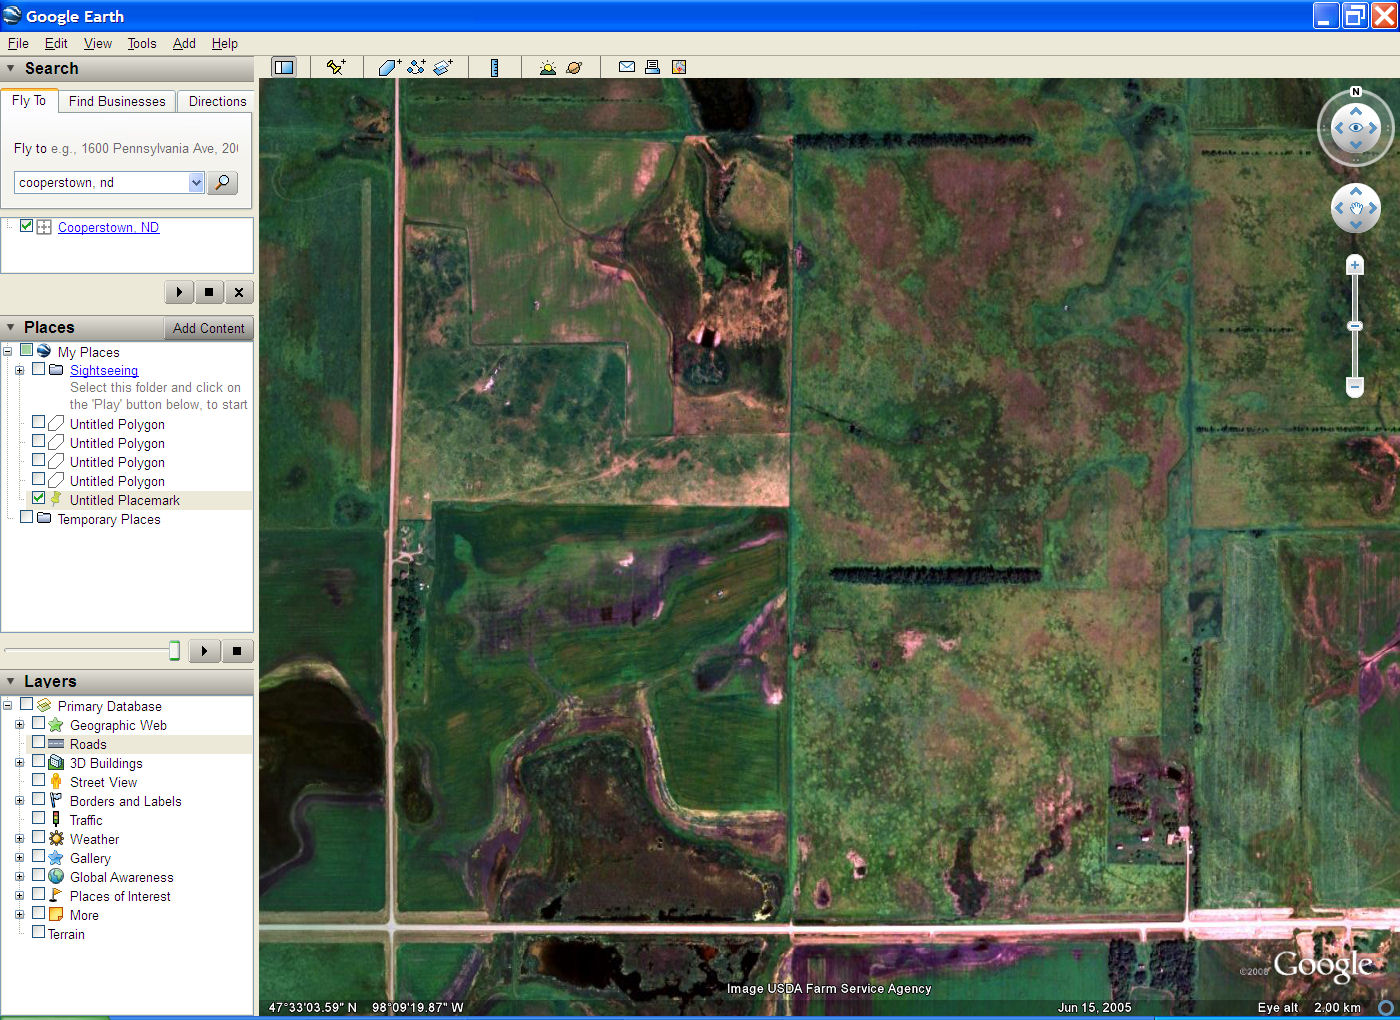Viewport: 1400px width, 1020px height.
Task: Toggle My Places checkbox
Action: click(x=27, y=350)
